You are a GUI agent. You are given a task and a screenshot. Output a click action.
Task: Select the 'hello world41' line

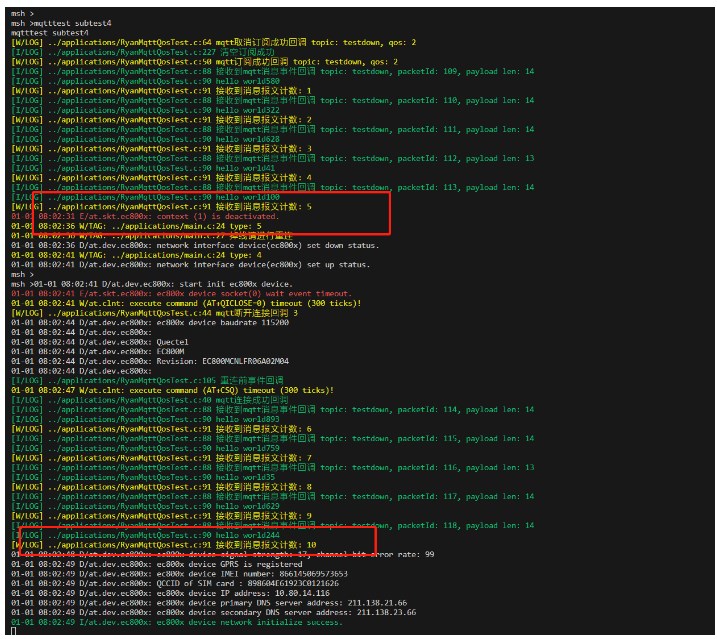pos(143,168)
